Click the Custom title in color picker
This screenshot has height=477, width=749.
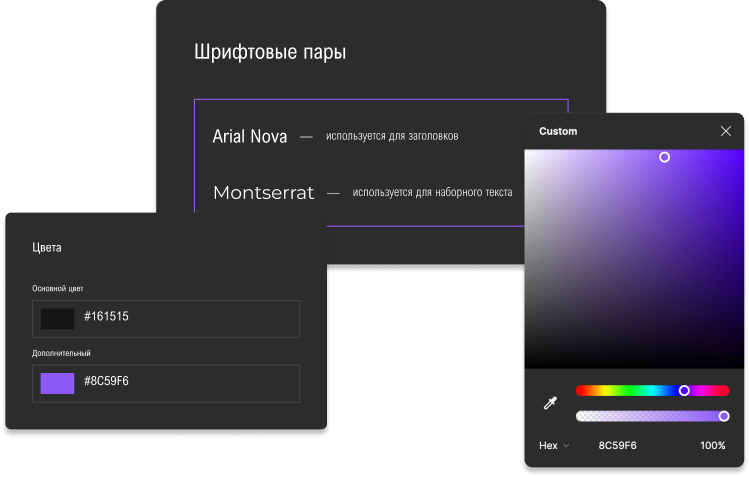(558, 131)
